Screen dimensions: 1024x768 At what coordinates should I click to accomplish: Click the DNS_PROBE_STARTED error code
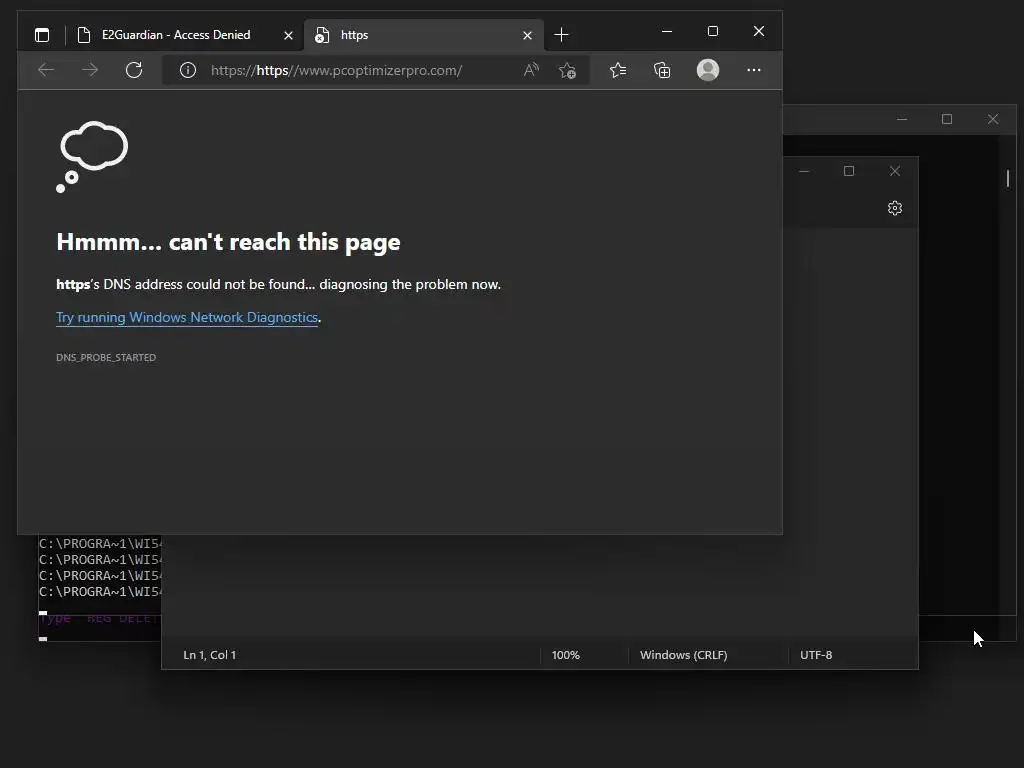tap(106, 357)
